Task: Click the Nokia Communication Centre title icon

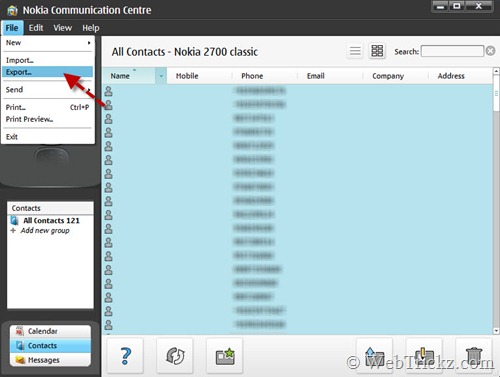Action: click(12, 10)
